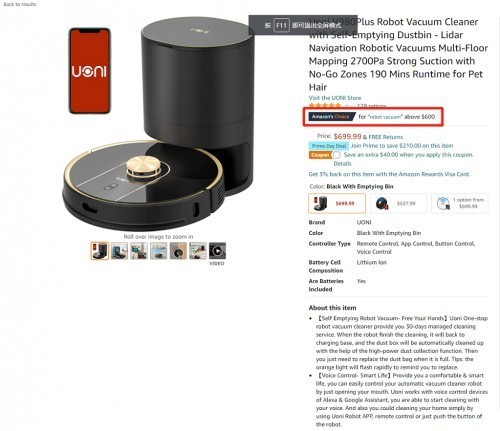Select the first product thumbnail with phone
Viewport: 500px width, 431px height.
click(x=100, y=251)
